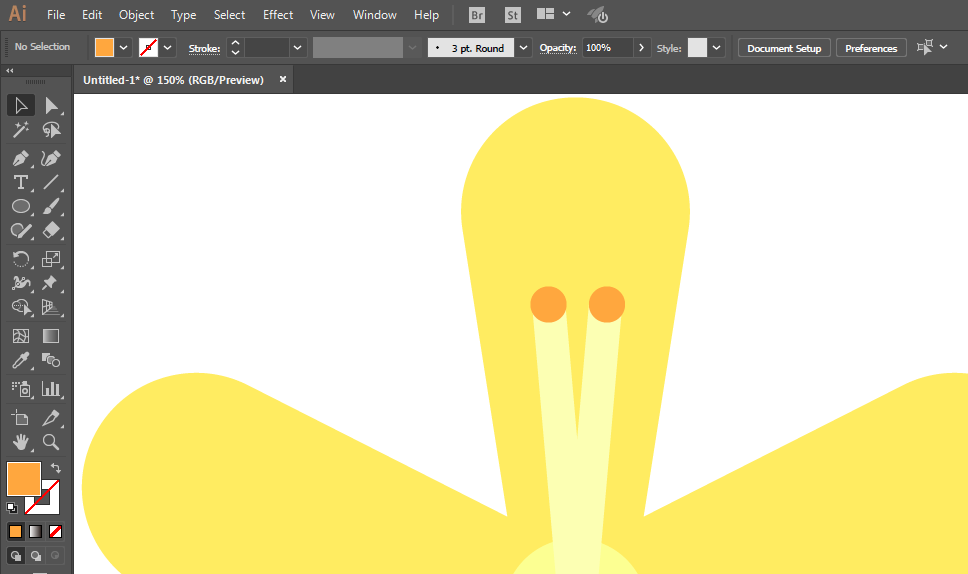Open the Window menu

coord(375,15)
